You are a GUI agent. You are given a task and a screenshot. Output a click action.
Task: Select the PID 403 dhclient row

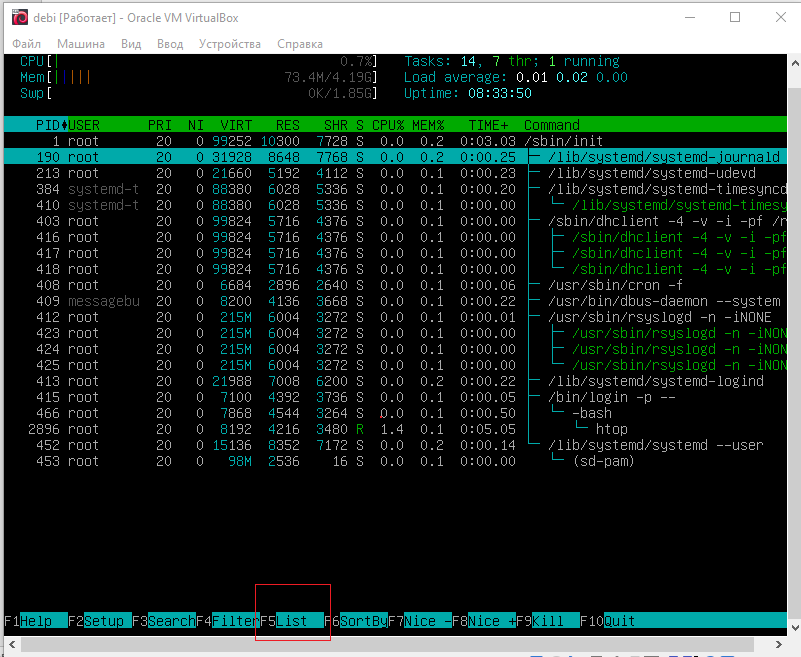(x=395, y=221)
